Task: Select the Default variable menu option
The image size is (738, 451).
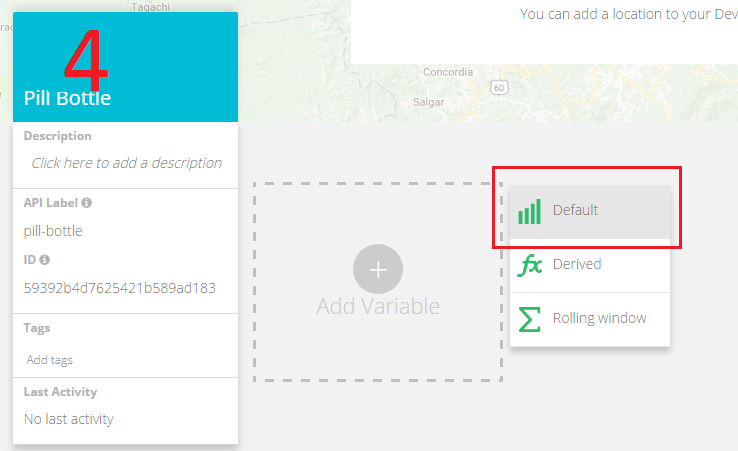Action: (575, 211)
